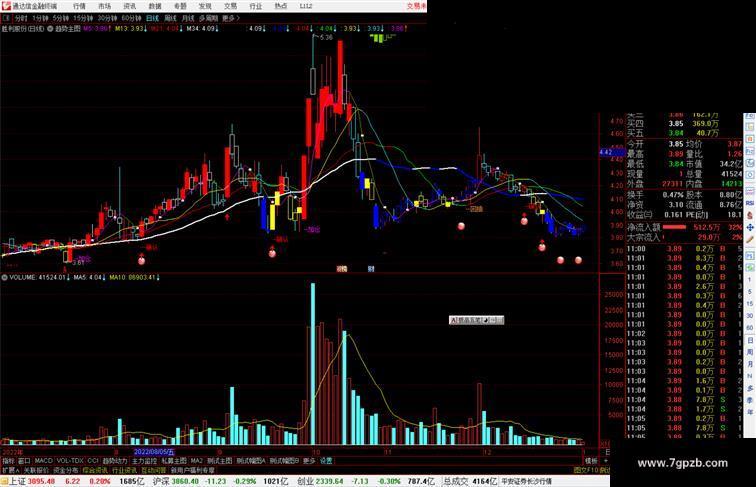Click 上证 index in status bar
Viewport: 756px width, 487px height.
tap(17, 481)
